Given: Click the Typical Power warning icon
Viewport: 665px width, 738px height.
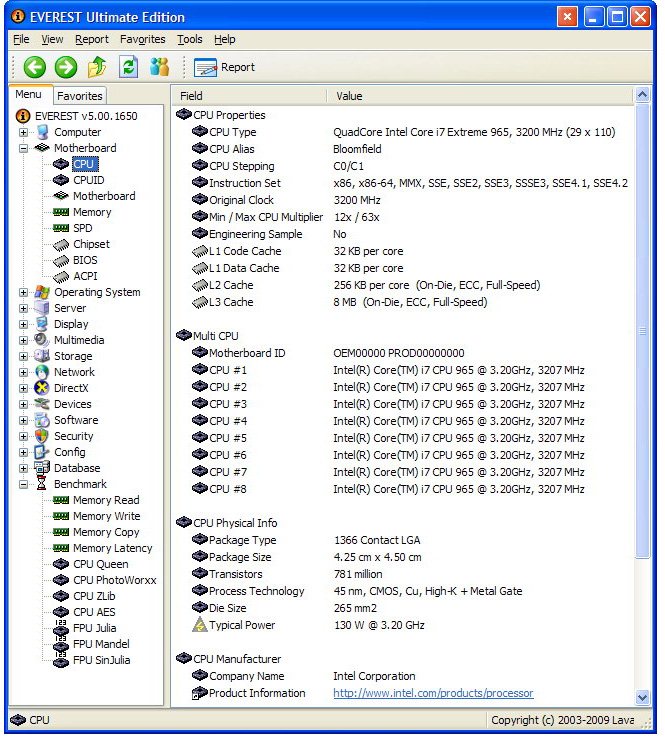Looking at the screenshot, I should [200, 625].
